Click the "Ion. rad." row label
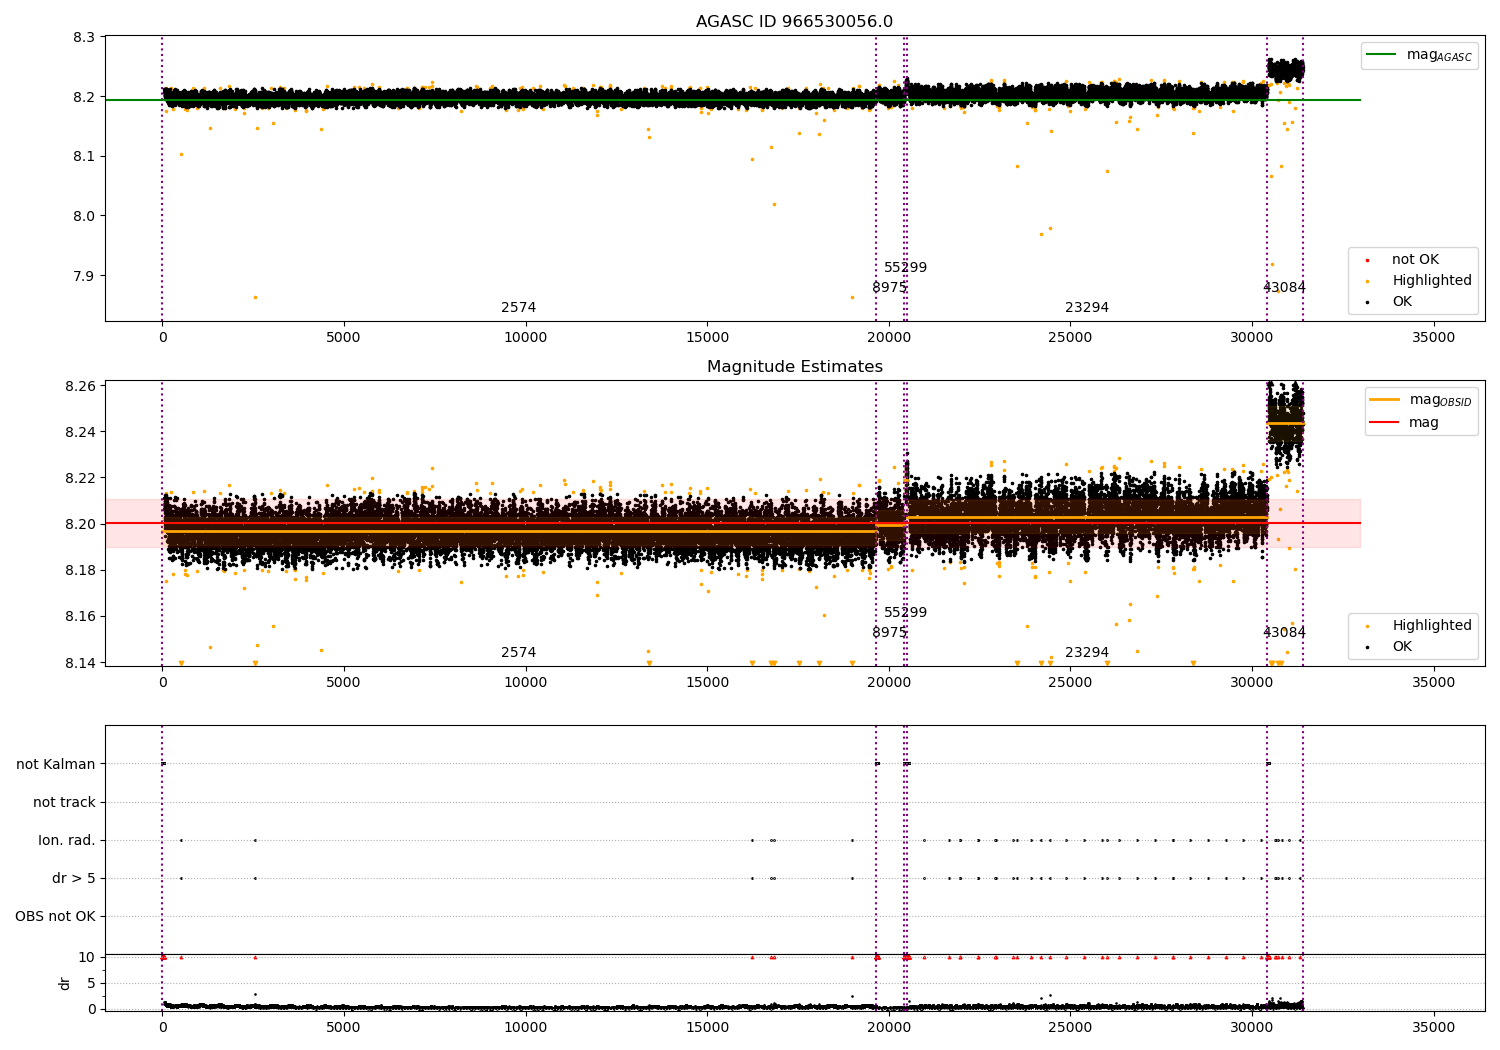This screenshot has height=1050, width=1500. (x=67, y=840)
